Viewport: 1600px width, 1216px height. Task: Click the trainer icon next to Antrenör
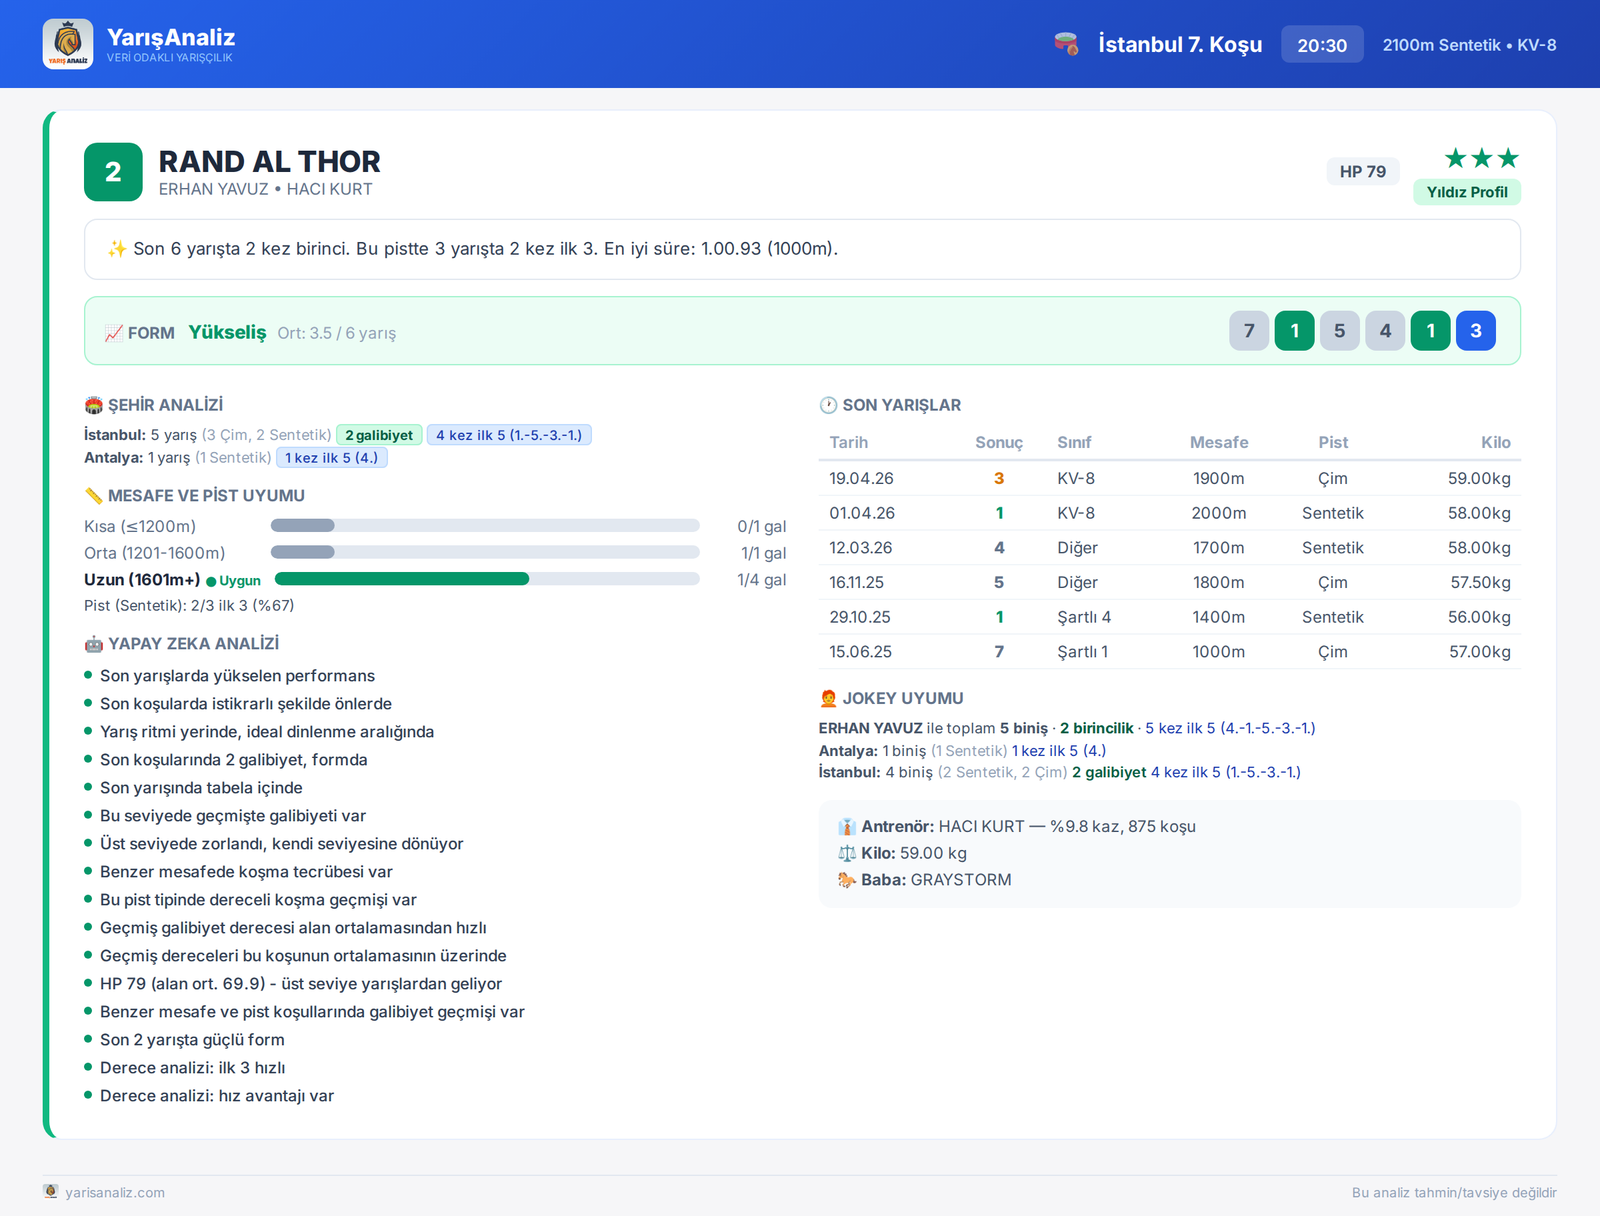click(x=847, y=827)
